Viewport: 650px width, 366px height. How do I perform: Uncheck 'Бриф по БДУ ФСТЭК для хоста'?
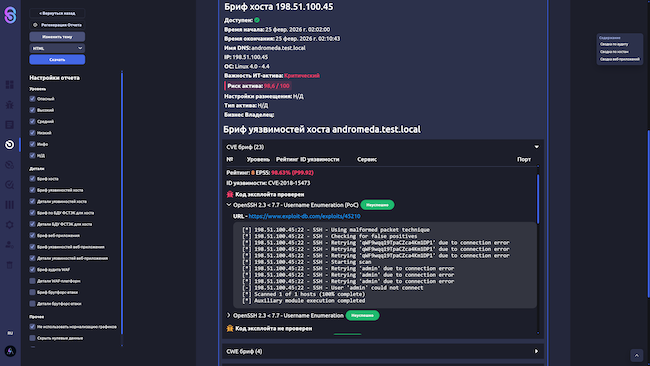[32, 213]
